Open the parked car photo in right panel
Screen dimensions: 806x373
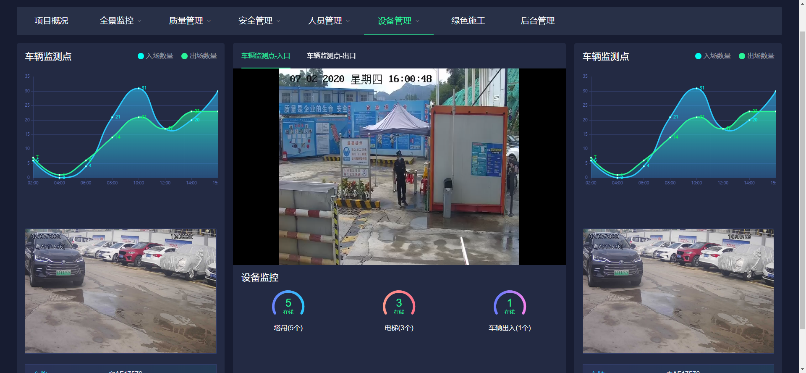(678, 291)
